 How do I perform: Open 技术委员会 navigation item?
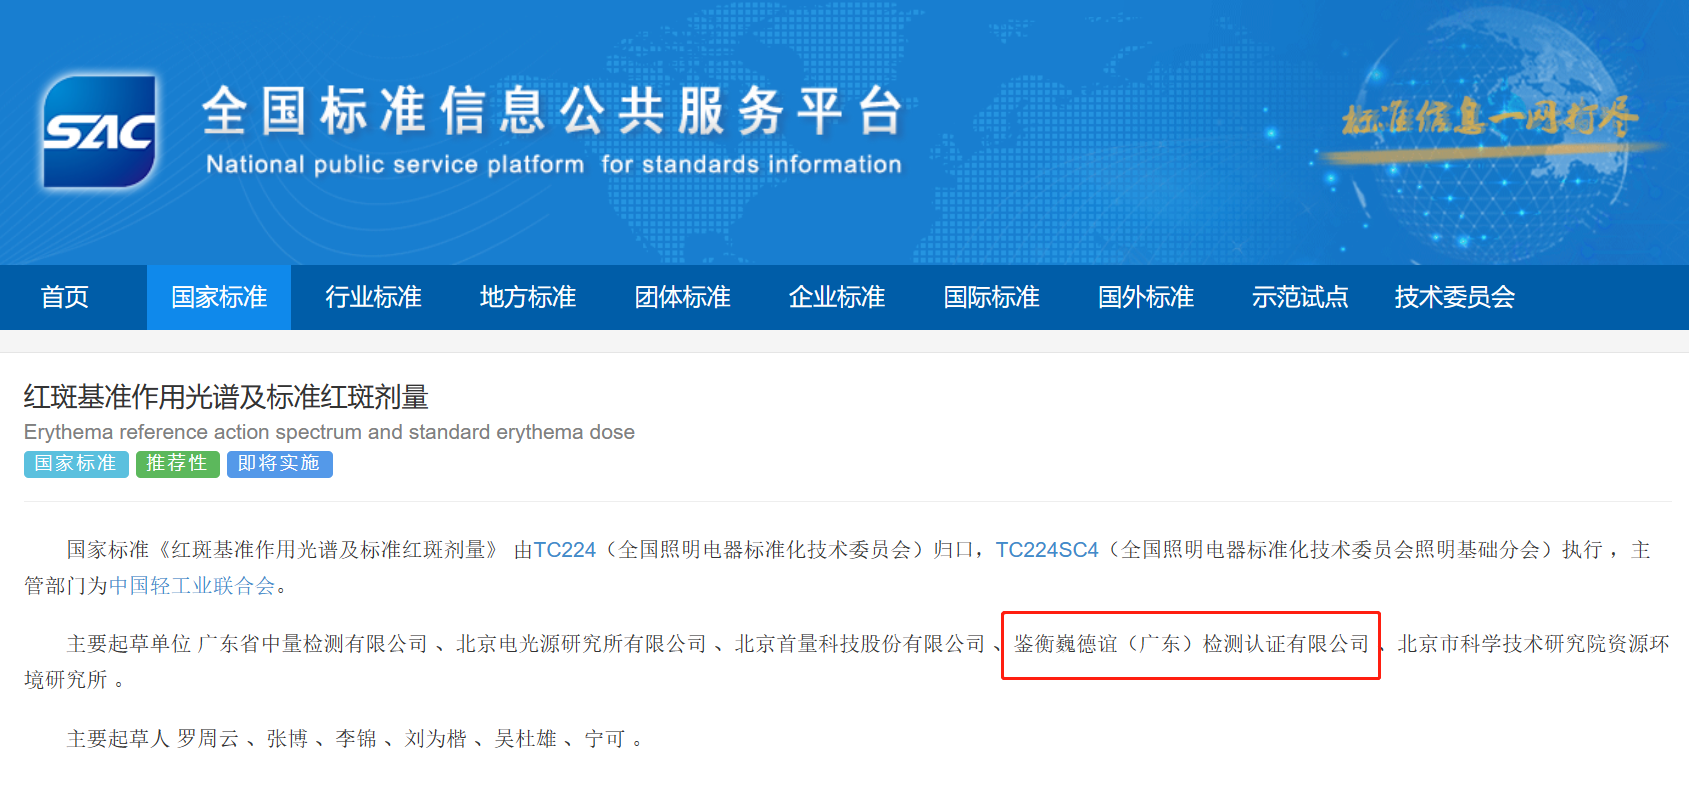click(1455, 297)
